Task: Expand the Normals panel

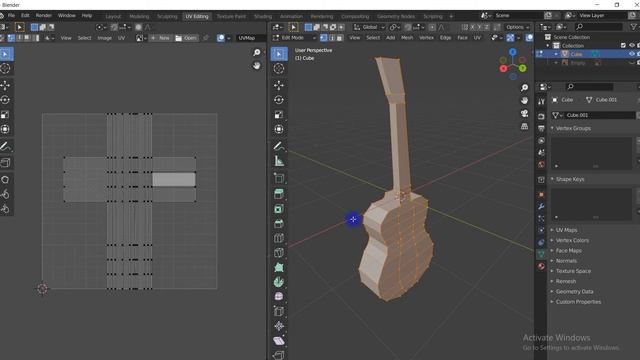Action: click(x=566, y=261)
